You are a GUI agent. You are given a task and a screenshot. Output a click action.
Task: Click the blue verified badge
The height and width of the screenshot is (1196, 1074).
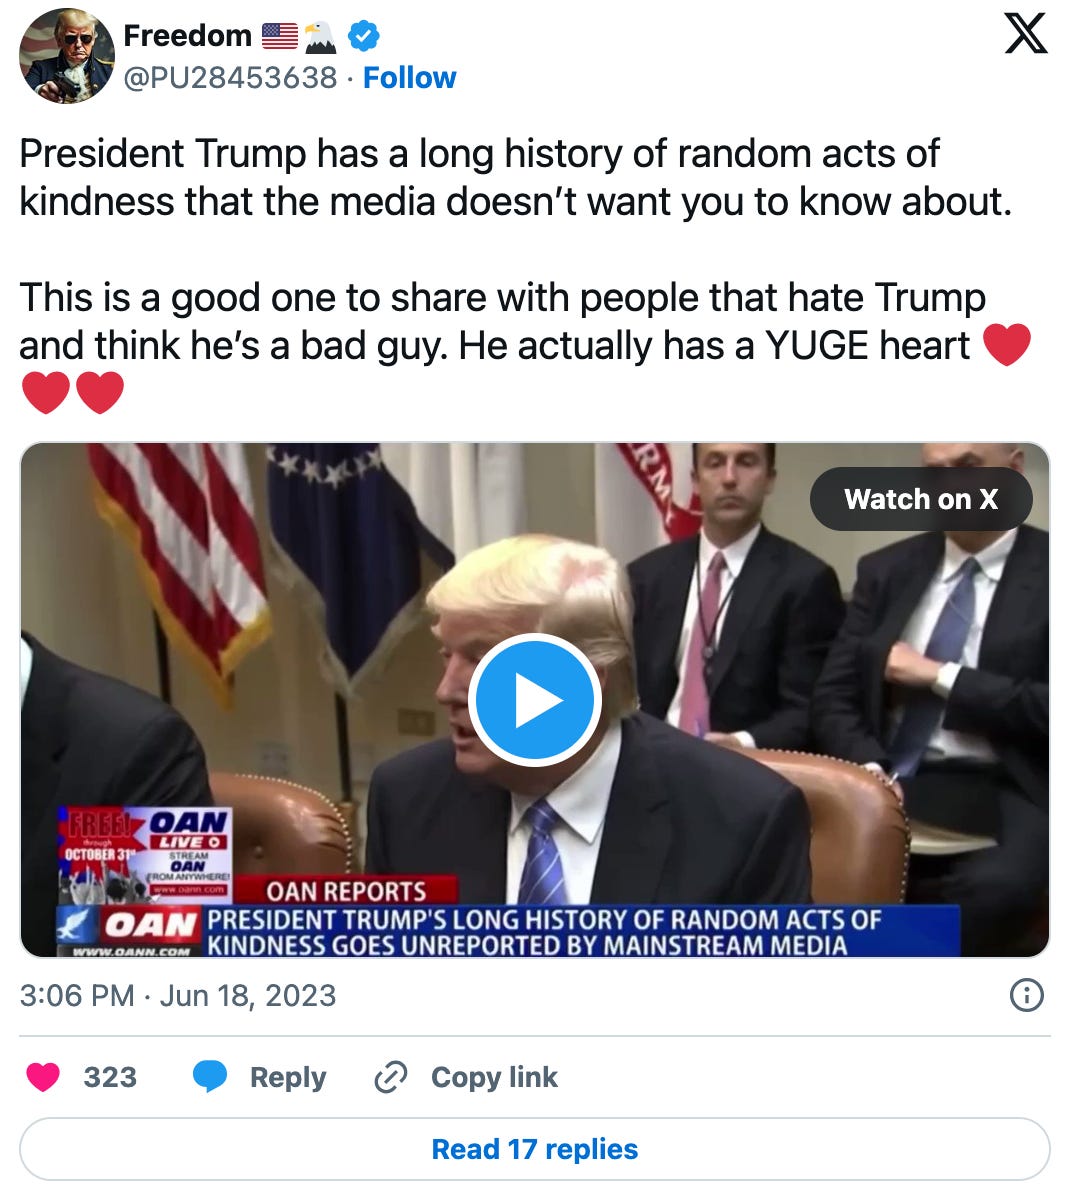point(363,36)
